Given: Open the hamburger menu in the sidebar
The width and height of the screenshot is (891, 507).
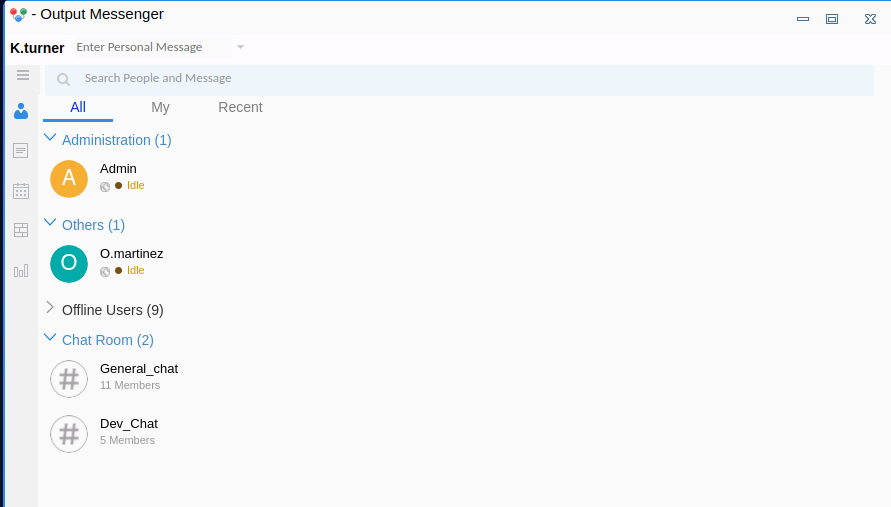Looking at the screenshot, I should click(x=22, y=75).
